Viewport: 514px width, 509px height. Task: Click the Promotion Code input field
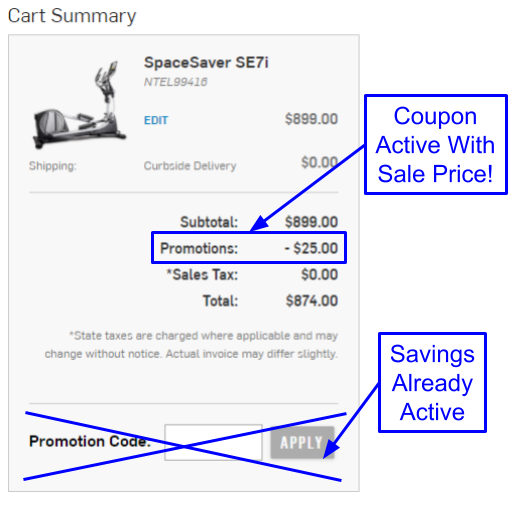point(213,442)
